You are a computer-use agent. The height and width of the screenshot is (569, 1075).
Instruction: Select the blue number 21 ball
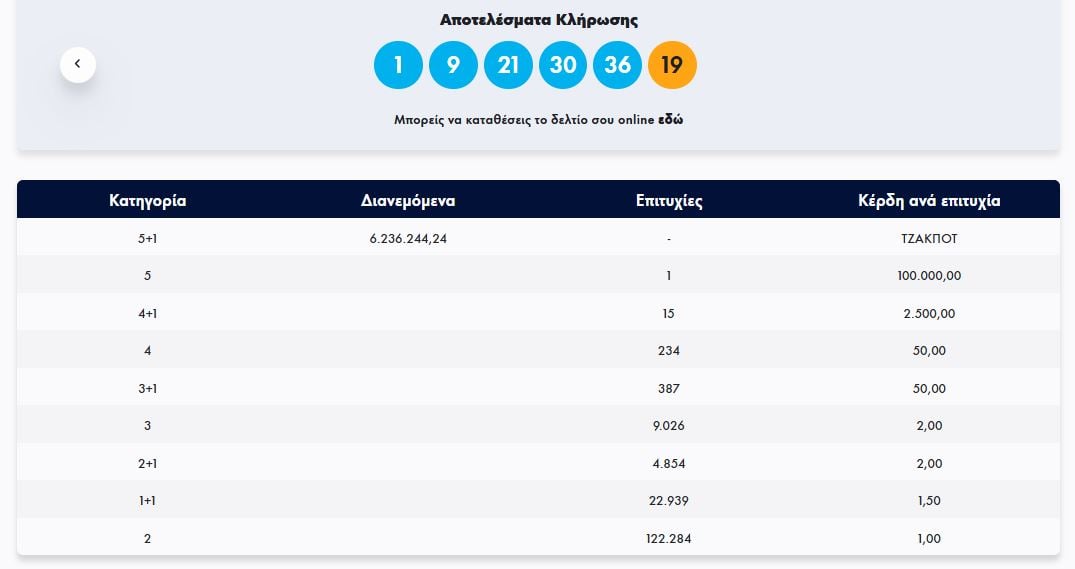coord(508,65)
